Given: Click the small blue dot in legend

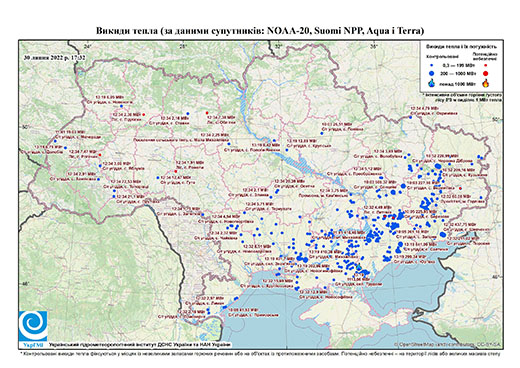Looking at the screenshot, I should point(432,66).
